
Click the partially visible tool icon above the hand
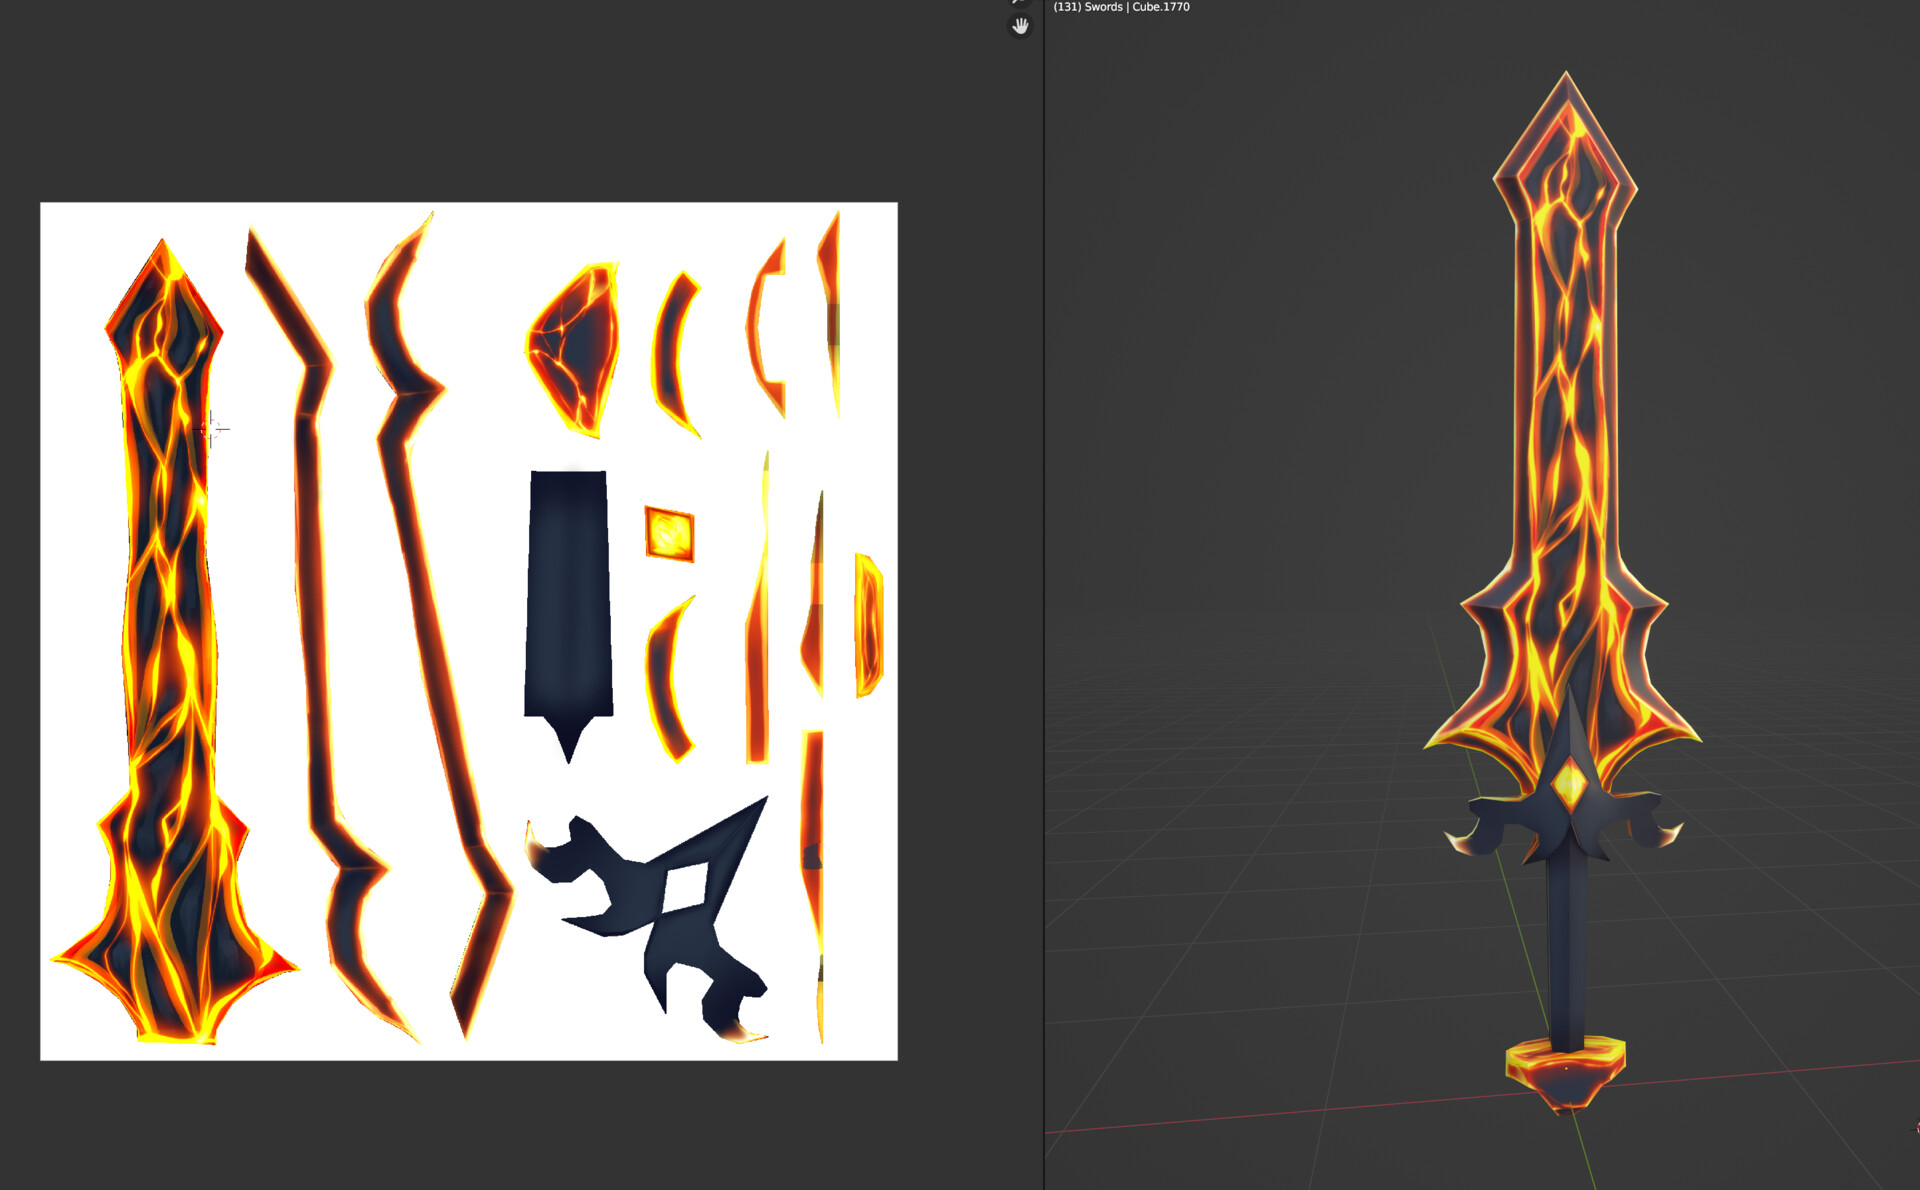pos(1017,4)
